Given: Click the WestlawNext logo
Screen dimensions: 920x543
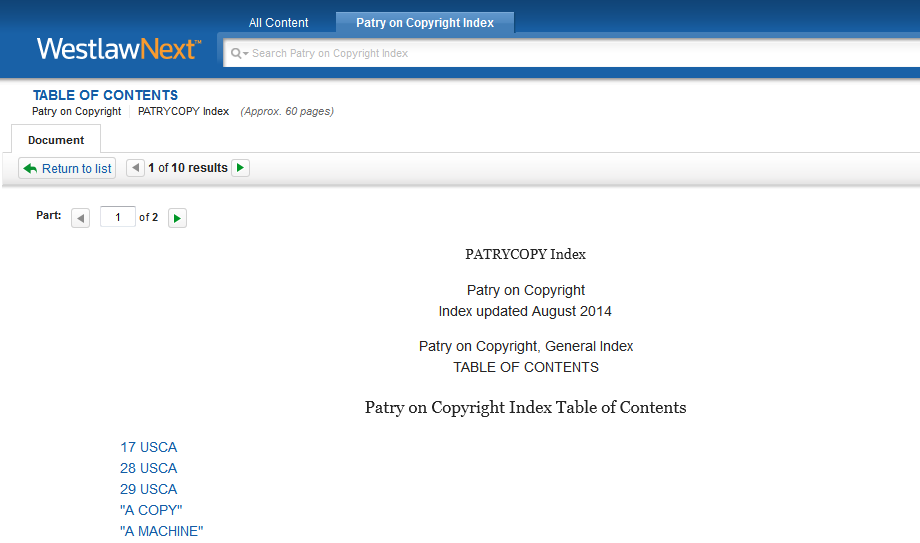Looking at the screenshot, I should click(x=119, y=49).
